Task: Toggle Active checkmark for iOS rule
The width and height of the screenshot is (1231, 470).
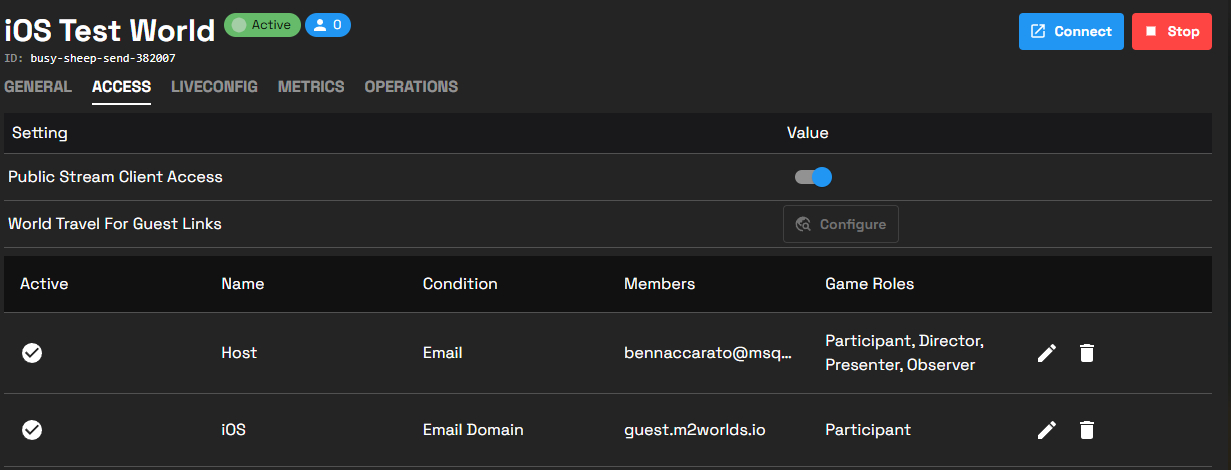Action: pyautogui.click(x=32, y=430)
